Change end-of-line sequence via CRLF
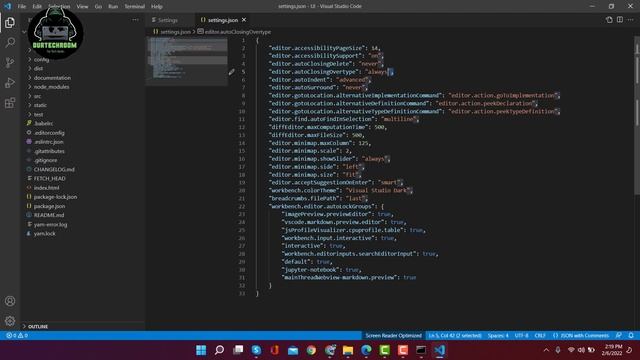The image size is (640, 360). [x=540, y=336]
